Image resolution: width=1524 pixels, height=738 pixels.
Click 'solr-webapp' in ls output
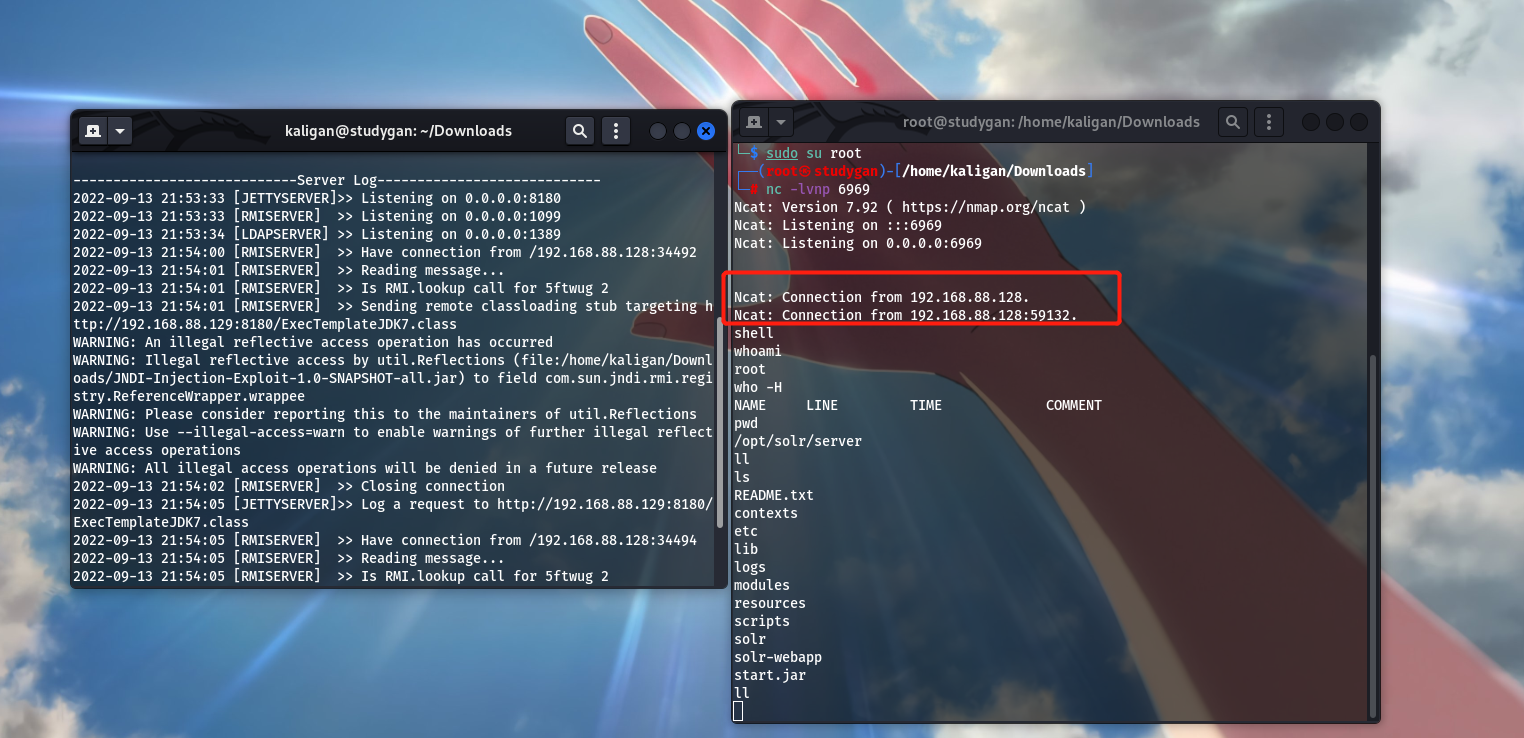click(778, 657)
